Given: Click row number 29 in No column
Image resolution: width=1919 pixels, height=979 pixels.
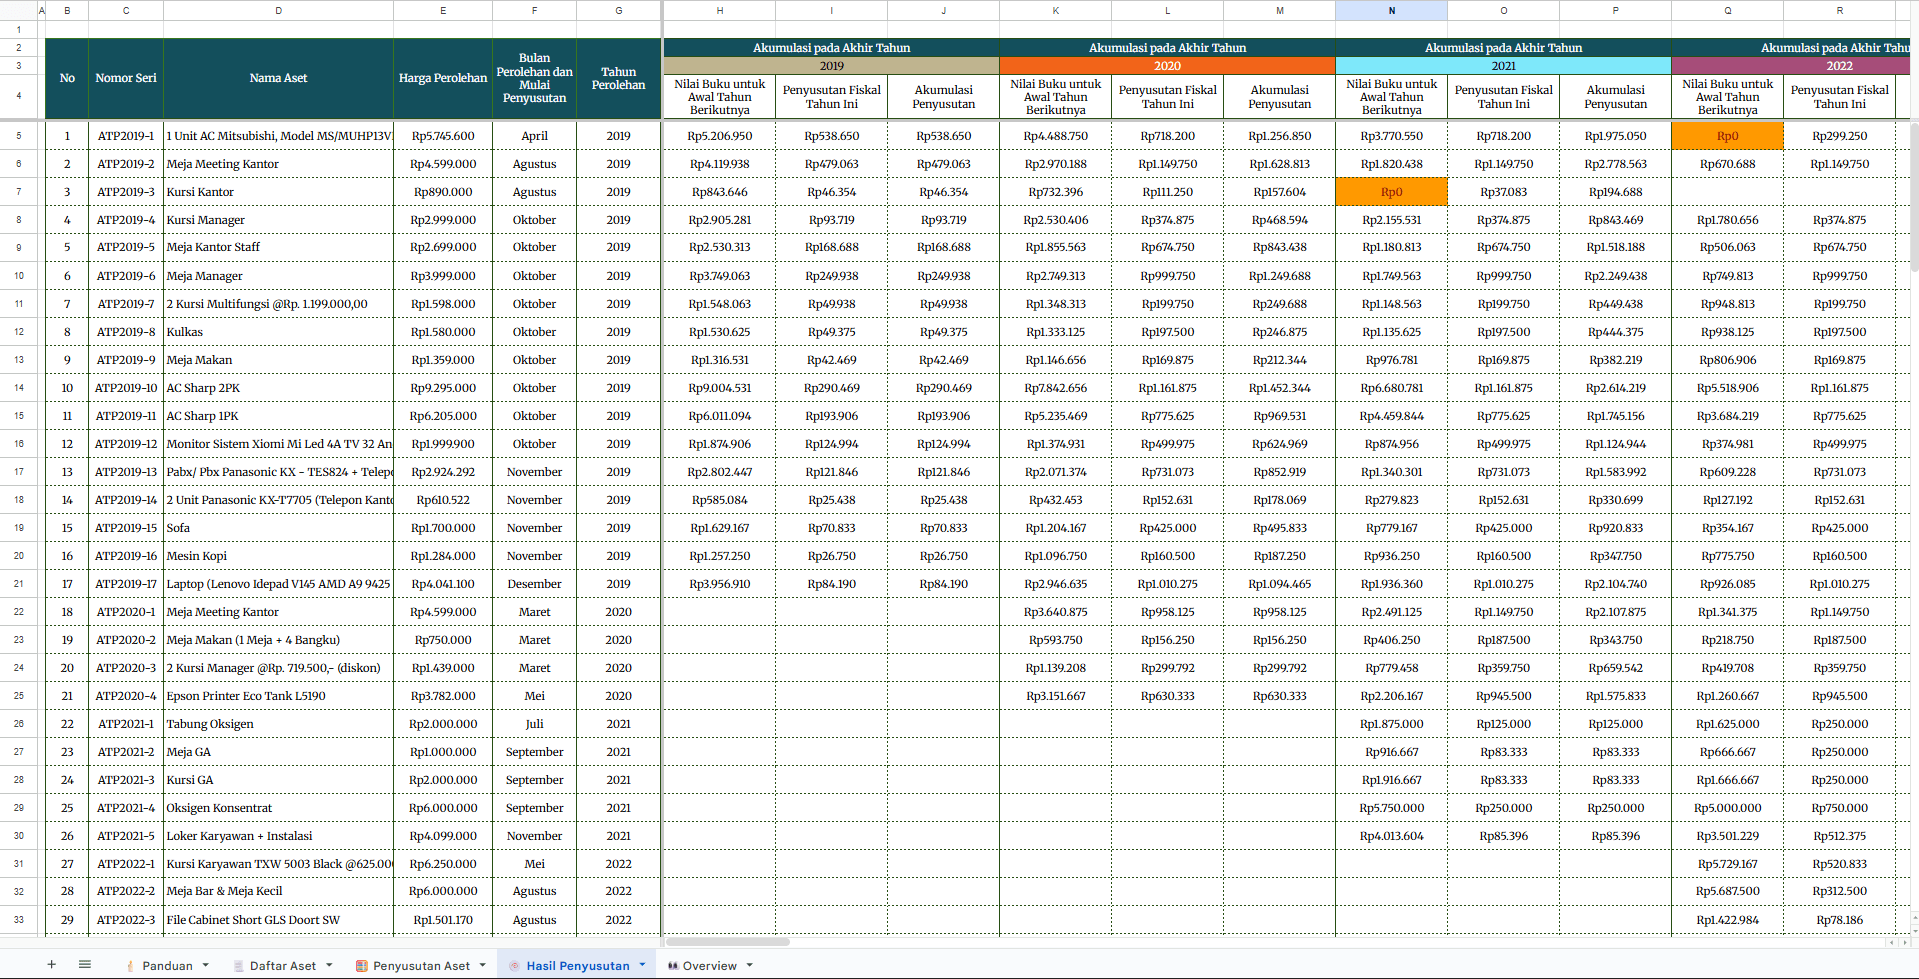Looking at the screenshot, I should [67, 919].
